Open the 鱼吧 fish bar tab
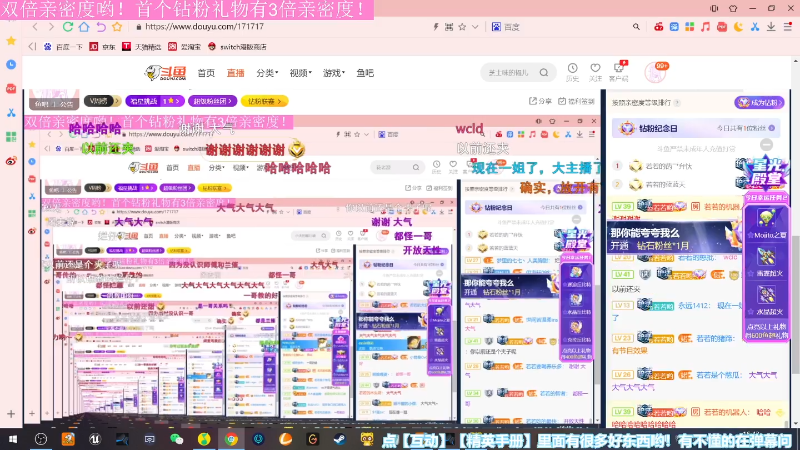The image size is (800, 450). coord(365,73)
